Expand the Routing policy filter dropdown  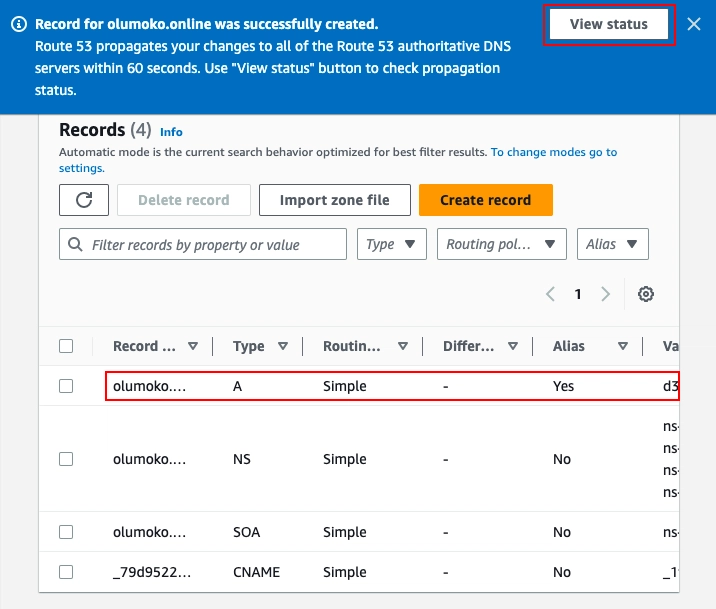pyautogui.click(x=502, y=244)
